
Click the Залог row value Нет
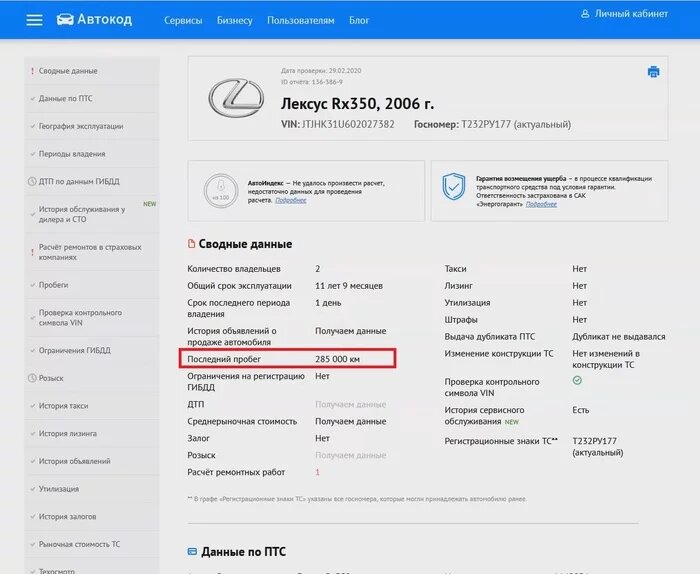322,438
